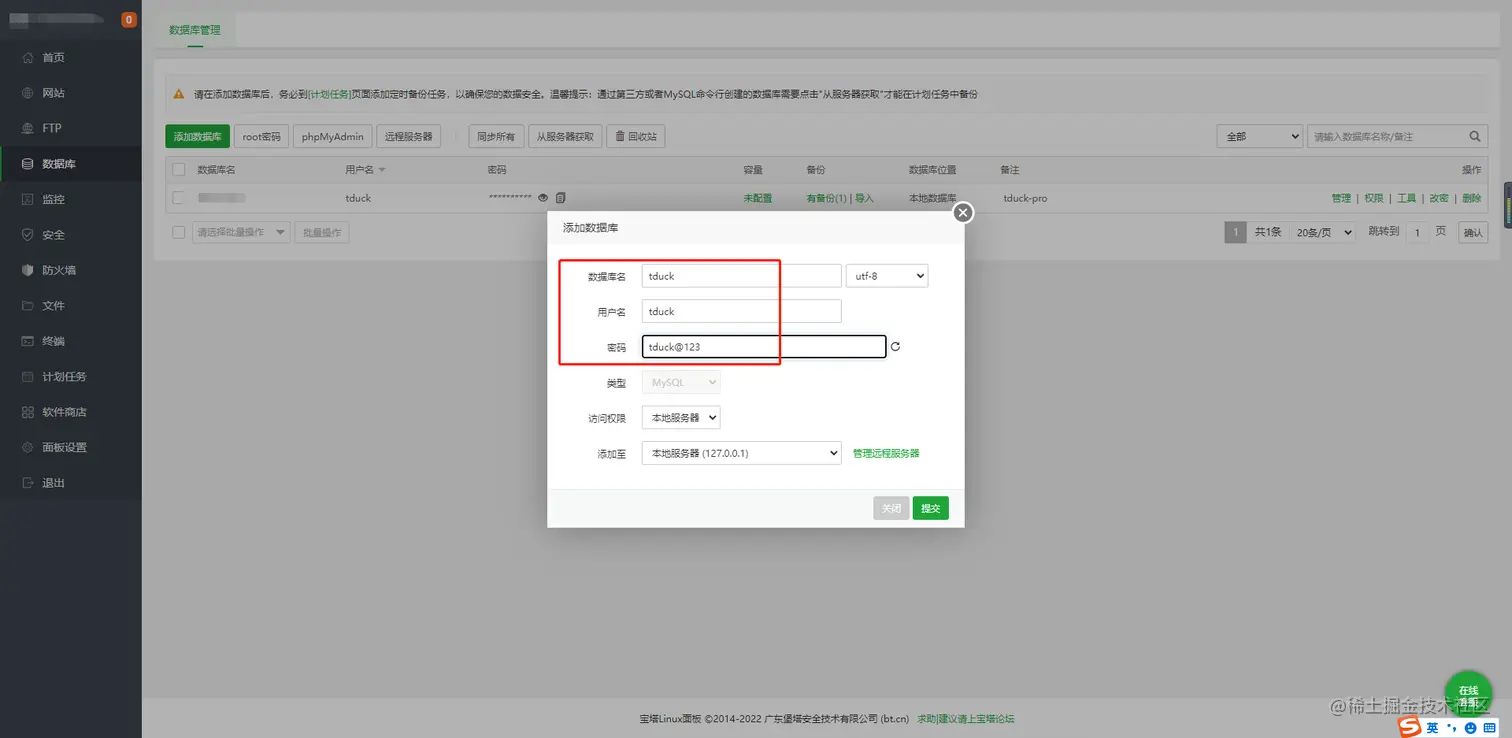The image size is (1512, 738).
Task: Open 请选择批量操作 dropdown
Action: coord(241,232)
